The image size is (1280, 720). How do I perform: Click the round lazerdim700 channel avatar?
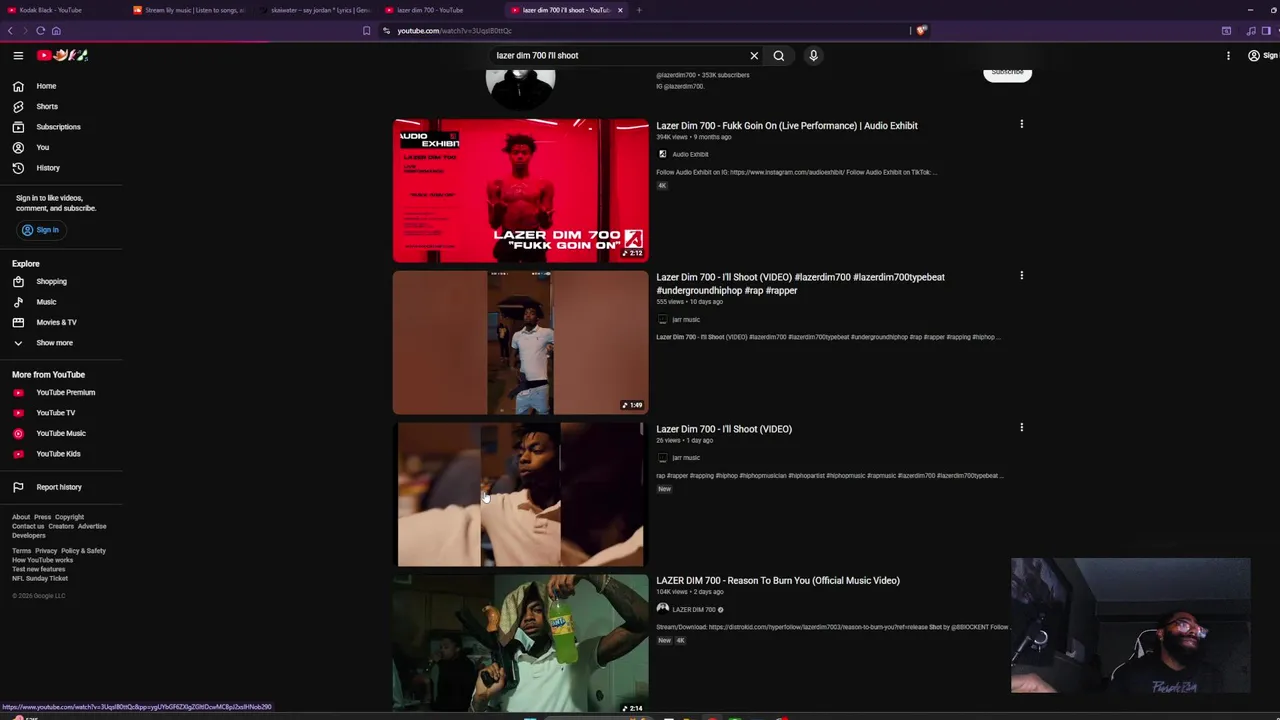[x=520, y=88]
